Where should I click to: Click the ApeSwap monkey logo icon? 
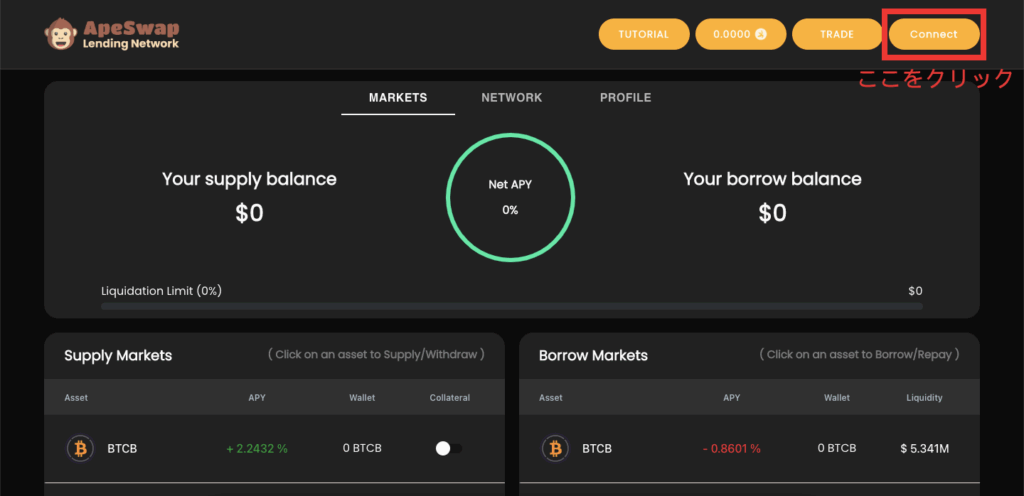coord(61,34)
